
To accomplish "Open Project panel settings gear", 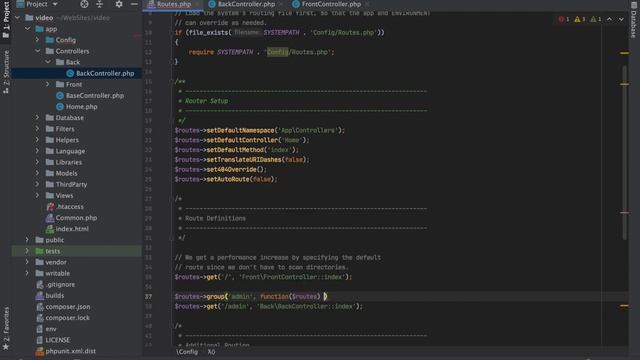I will [x=119, y=4].
